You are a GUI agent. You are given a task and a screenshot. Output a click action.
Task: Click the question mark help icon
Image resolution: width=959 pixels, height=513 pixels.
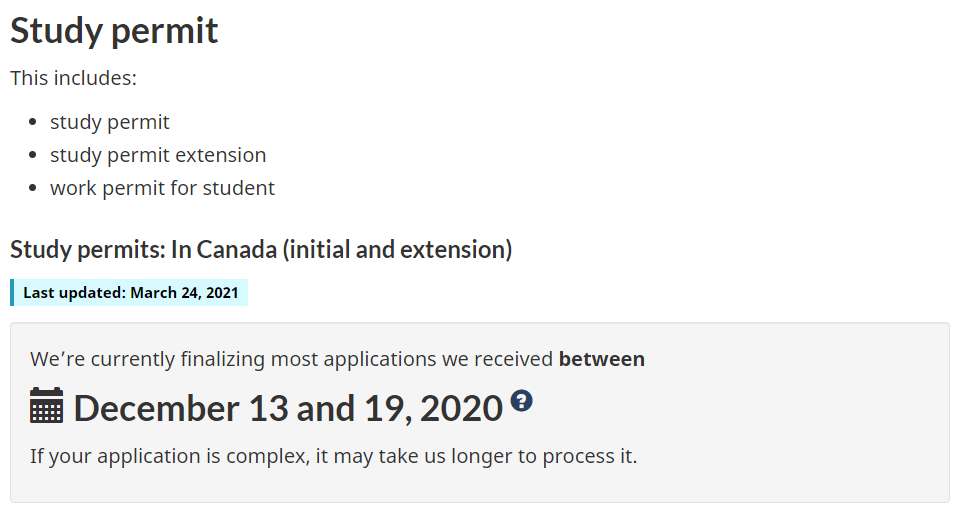coord(522,401)
